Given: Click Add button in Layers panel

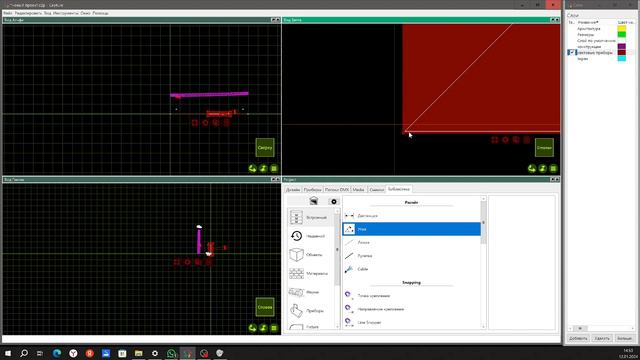Looking at the screenshot, I should pos(578,338).
